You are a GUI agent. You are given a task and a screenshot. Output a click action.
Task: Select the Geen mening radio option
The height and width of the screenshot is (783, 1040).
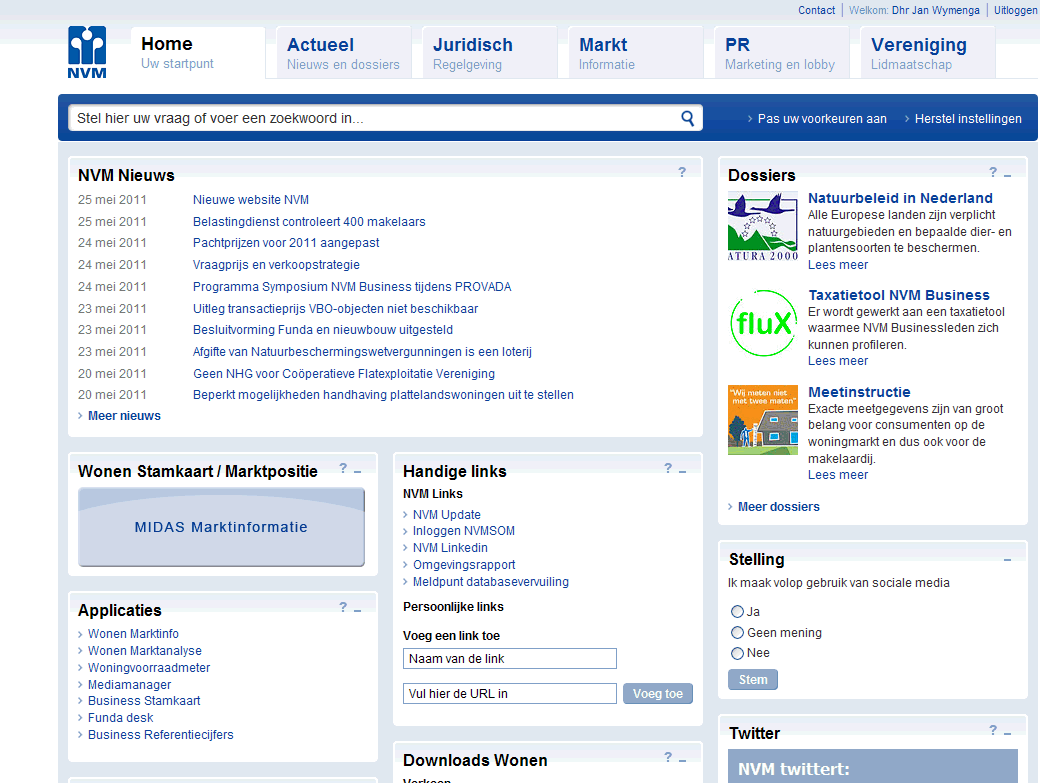737,632
